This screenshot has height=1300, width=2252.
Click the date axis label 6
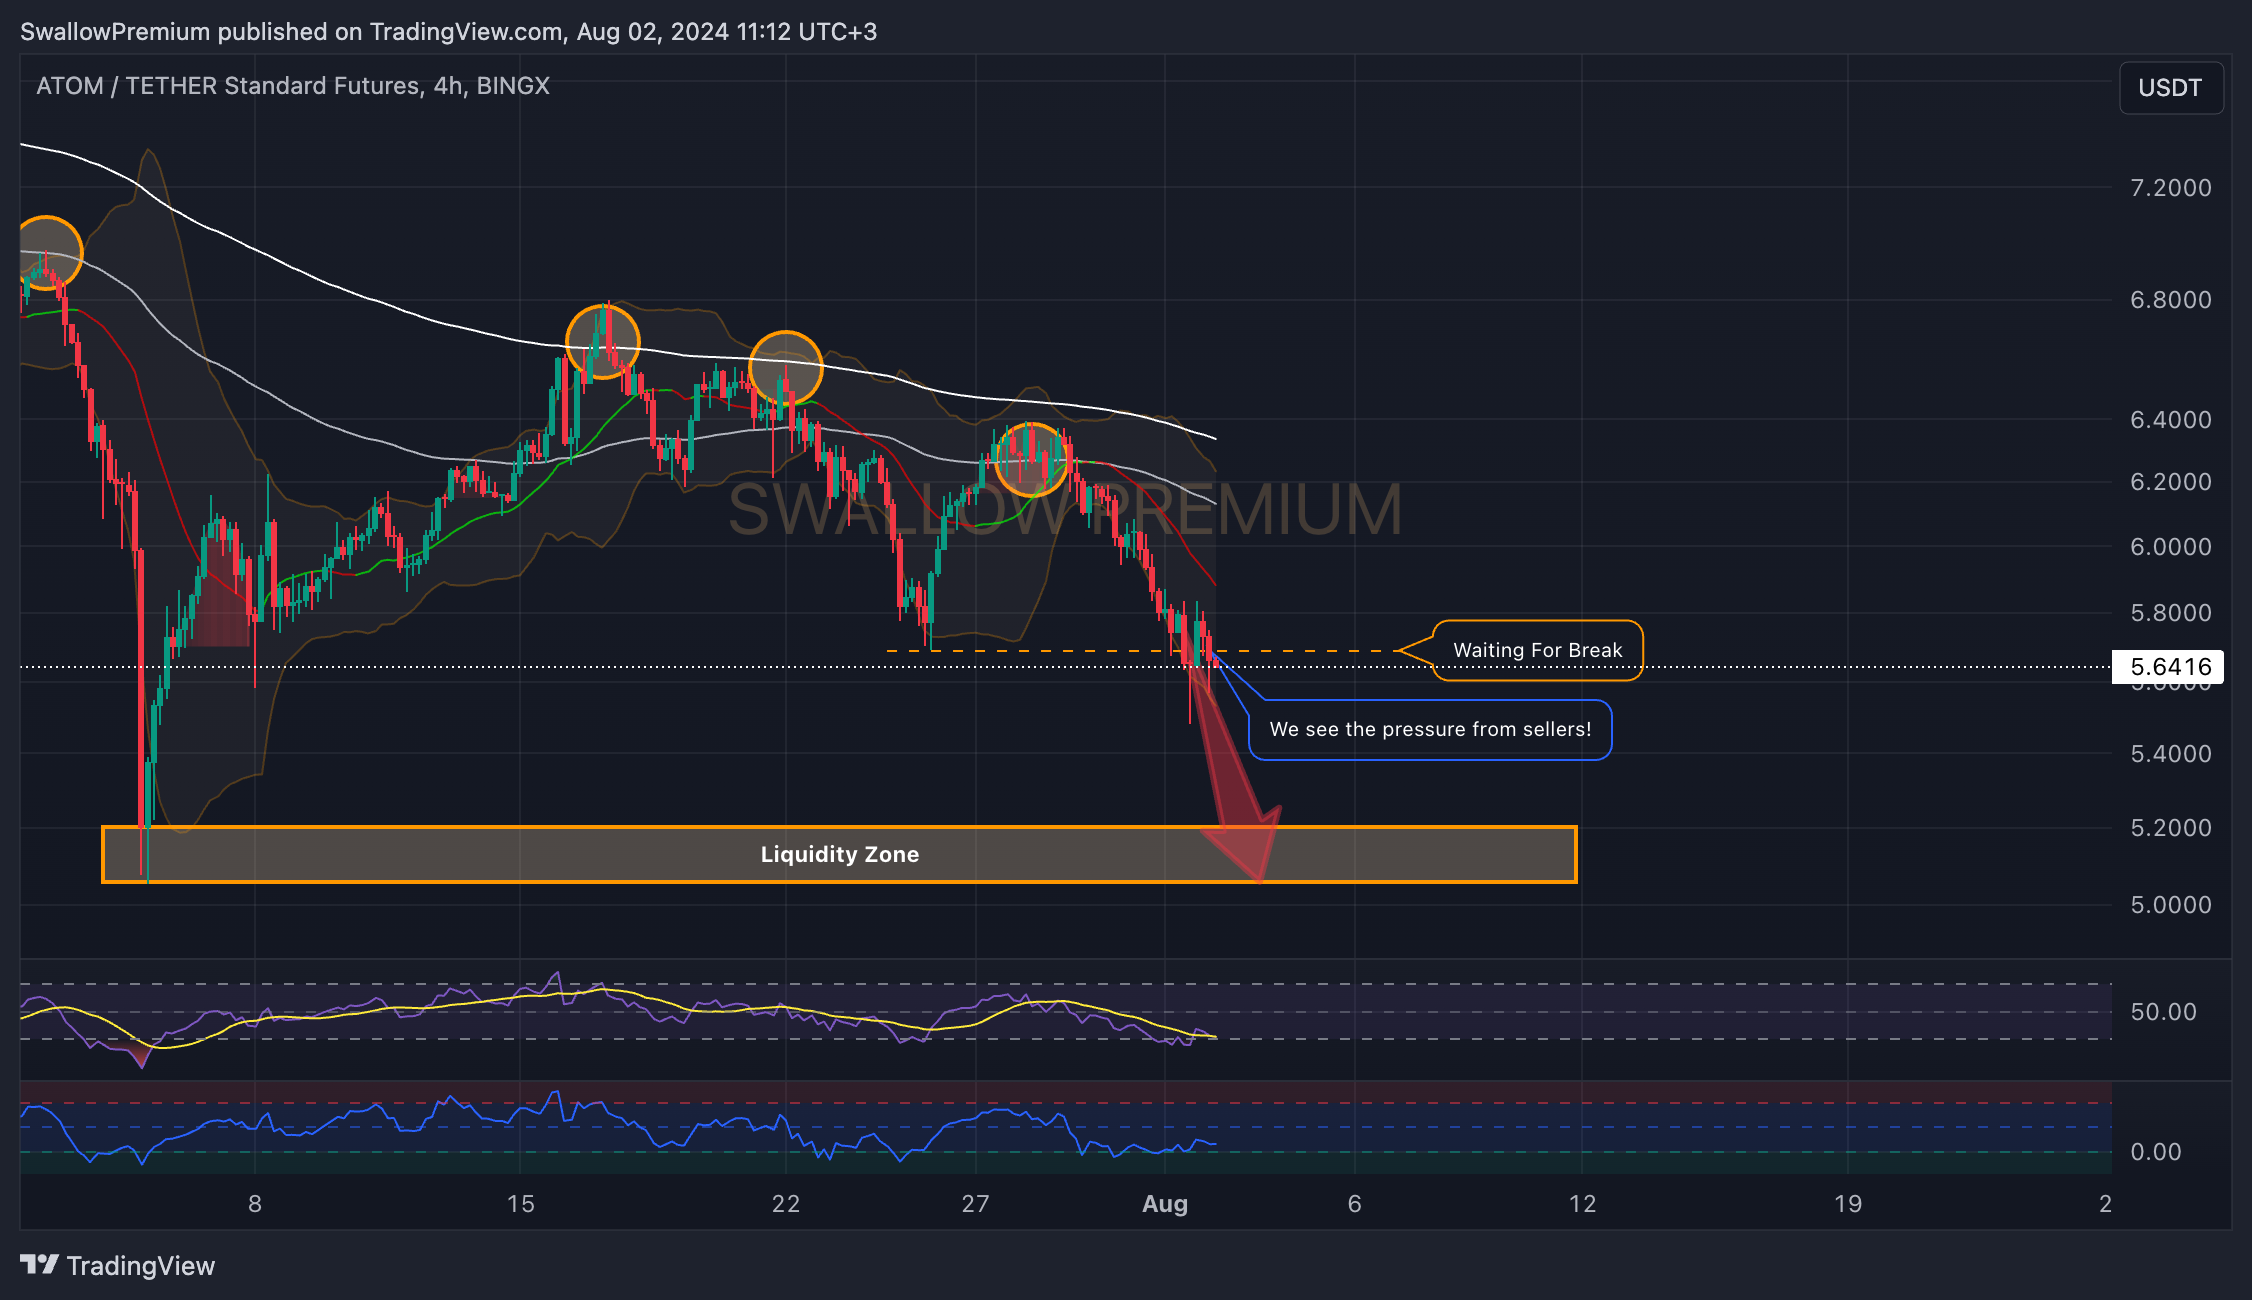pos(1355,1204)
